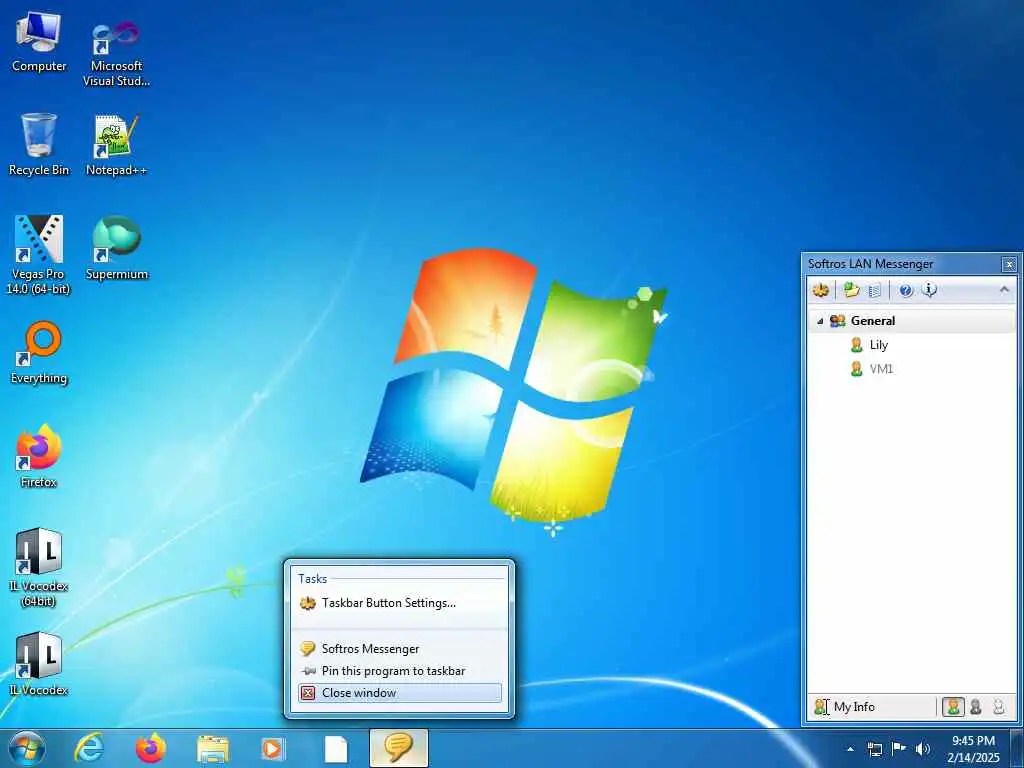
Task: Select the Everything search desktop shortcut
Action: pos(39,353)
